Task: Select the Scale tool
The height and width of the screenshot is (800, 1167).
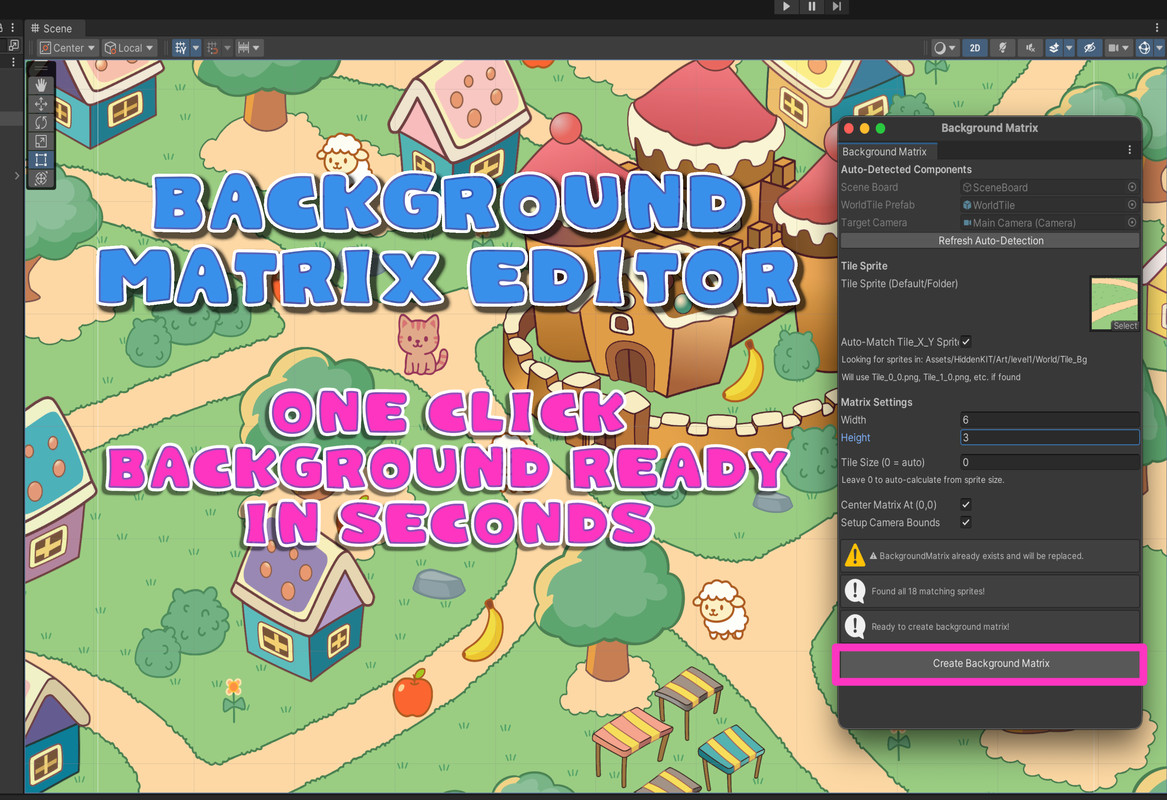Action: click(x=41, y=141)
